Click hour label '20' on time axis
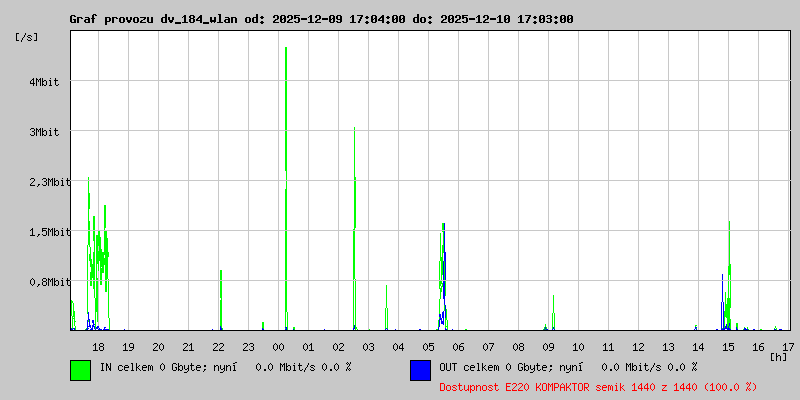Image resolution: width=800 pixels, height=400 pixels. click(x=158, y=347)
